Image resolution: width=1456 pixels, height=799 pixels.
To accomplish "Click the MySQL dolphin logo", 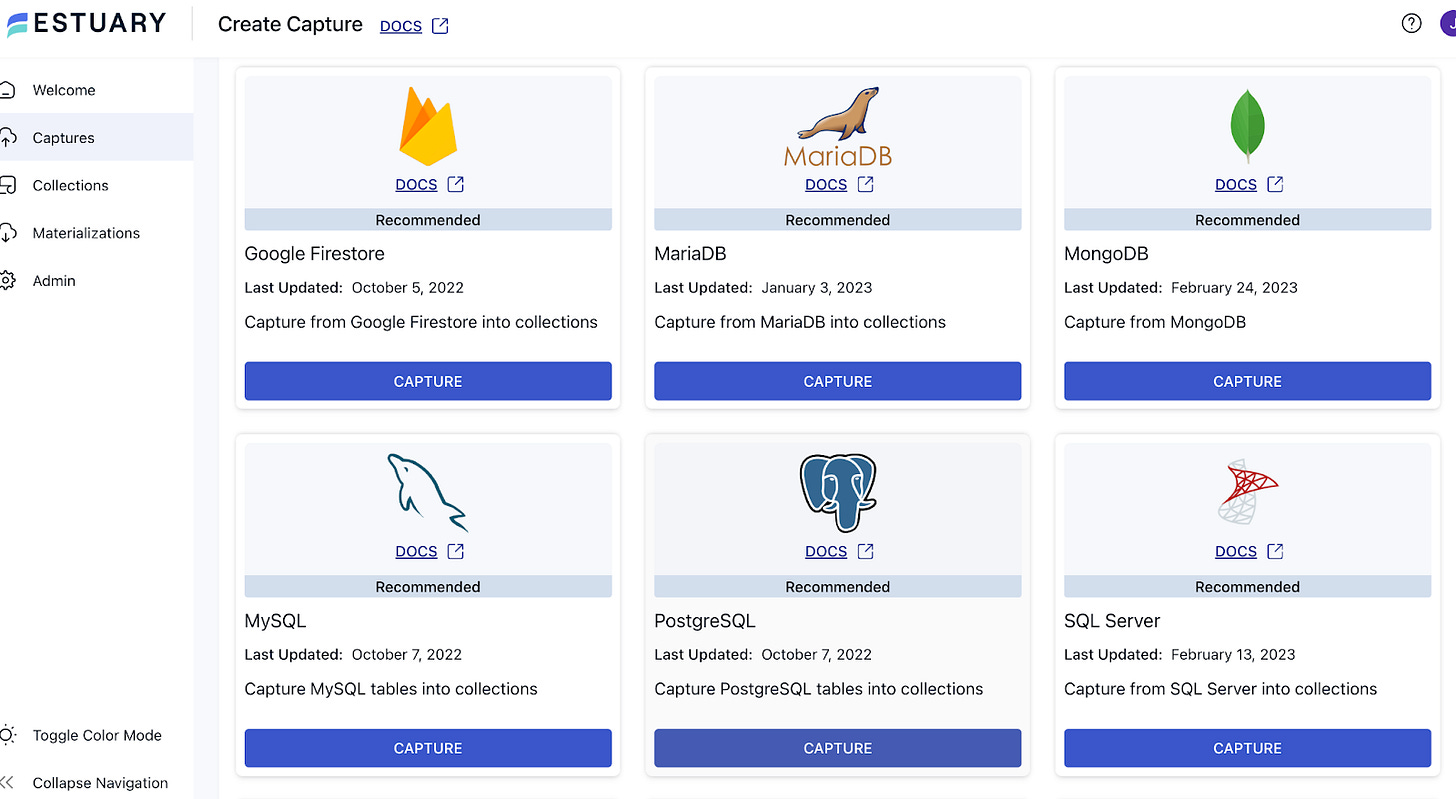I will [428, 492].
